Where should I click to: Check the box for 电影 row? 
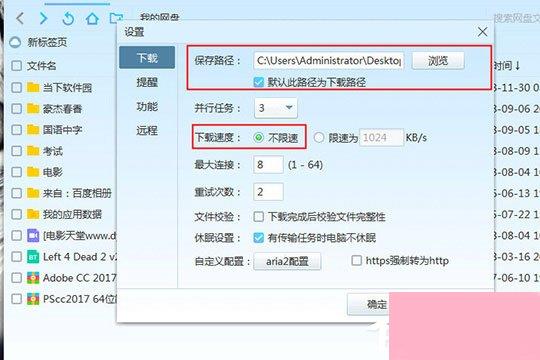(16, 172)
